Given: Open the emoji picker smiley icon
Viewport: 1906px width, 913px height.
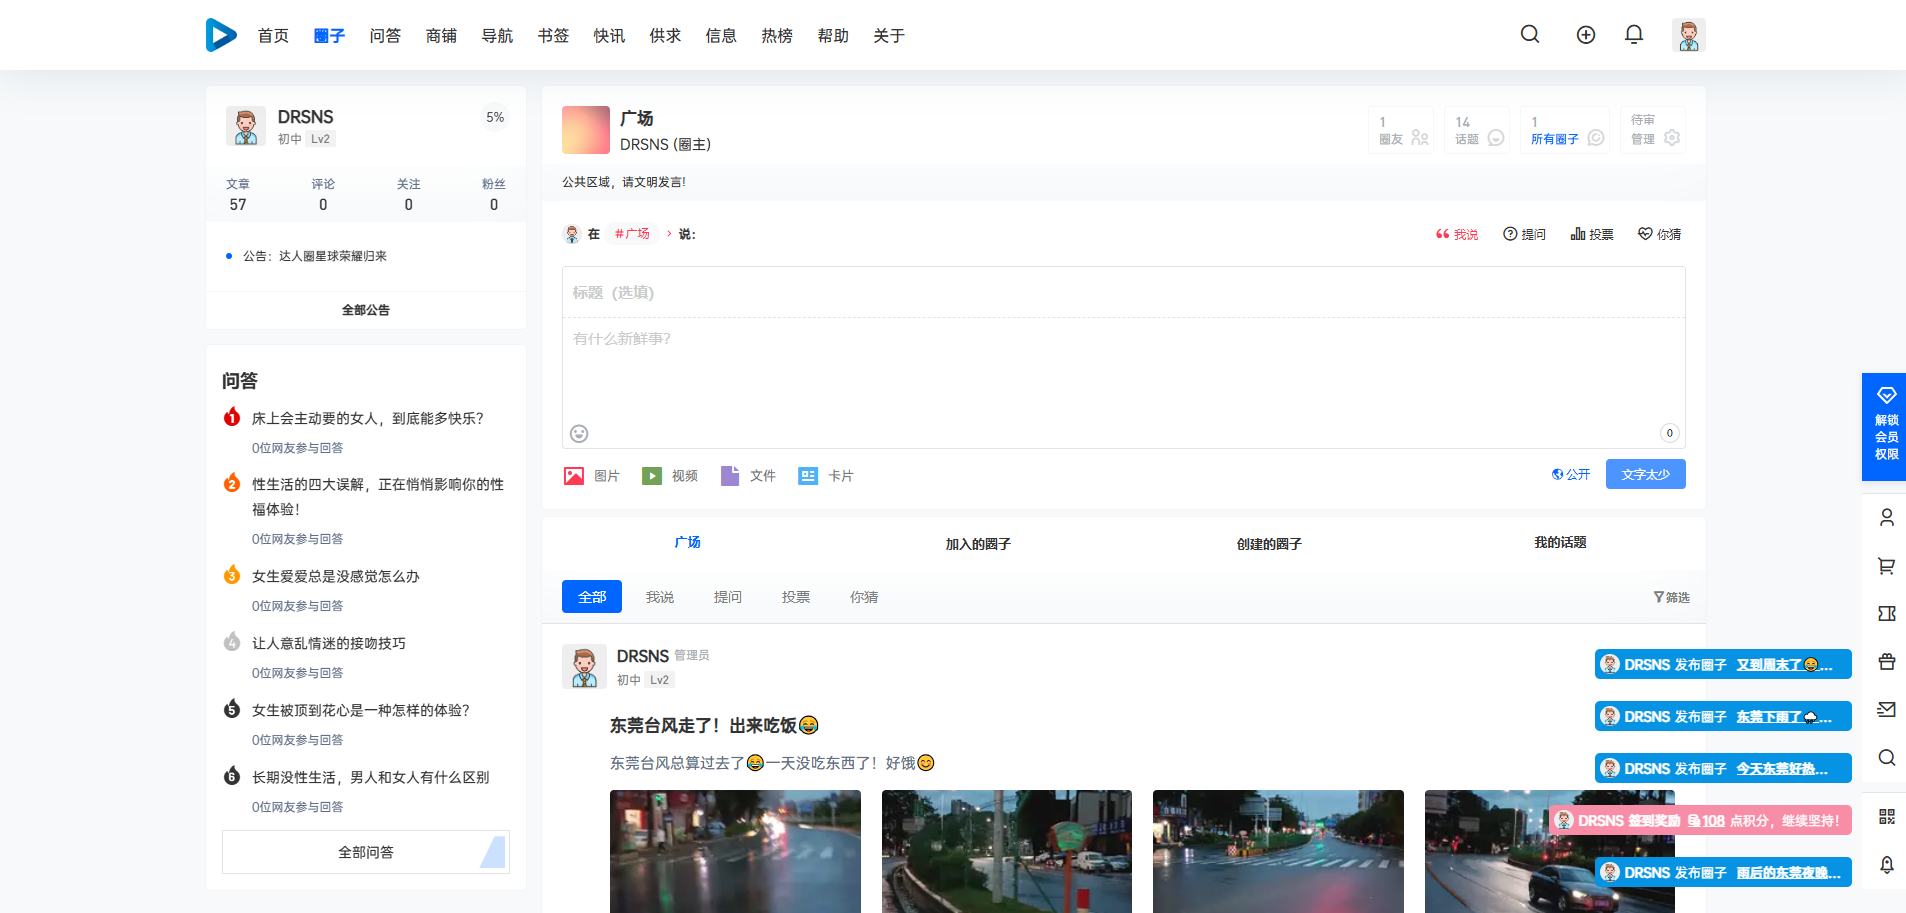Looking at the screenshot, I should (579, 433).
